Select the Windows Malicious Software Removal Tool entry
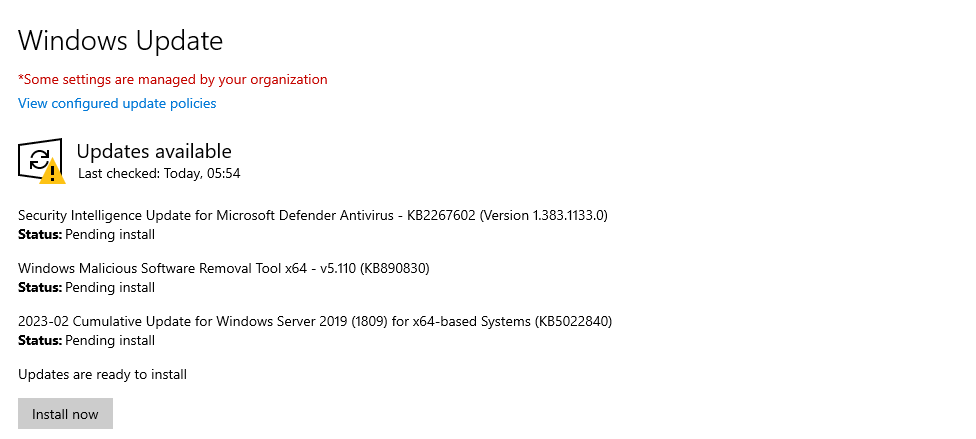Image resolution: width=976 pixels, height=439 pixels. coord(160,268)
